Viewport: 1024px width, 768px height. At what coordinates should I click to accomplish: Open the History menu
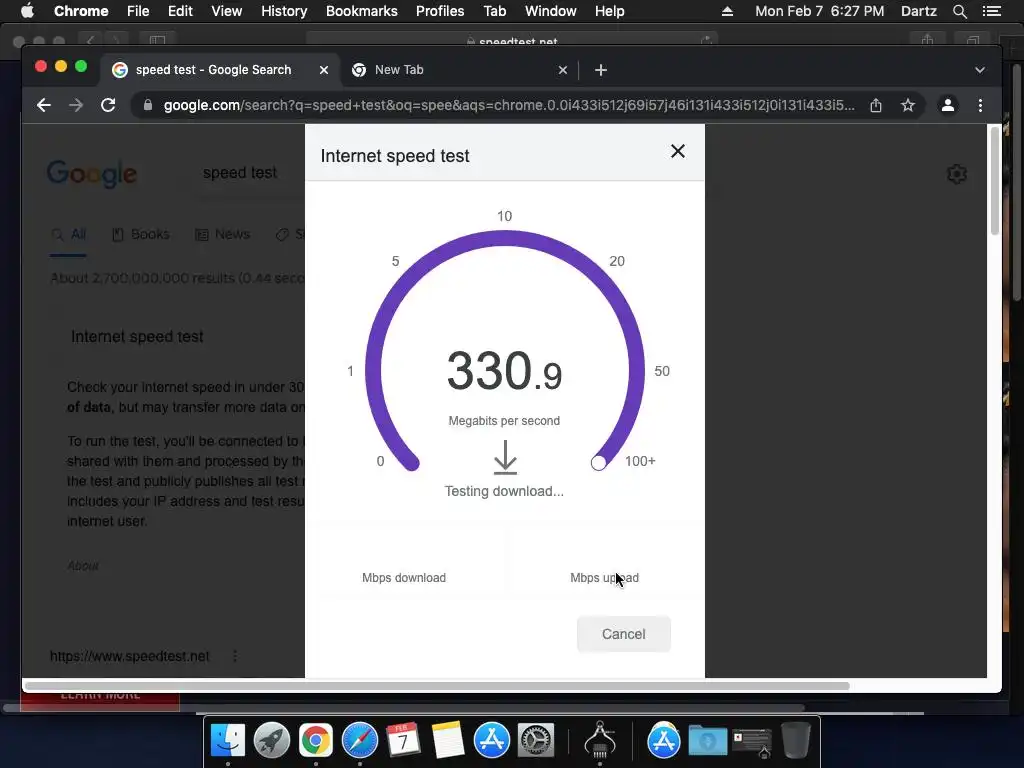(x=284, y=11)
